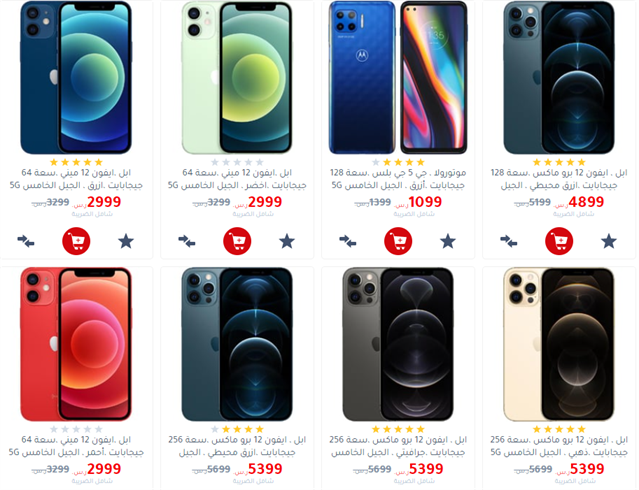Add blue iPhone 12 mini to cart

76,241
